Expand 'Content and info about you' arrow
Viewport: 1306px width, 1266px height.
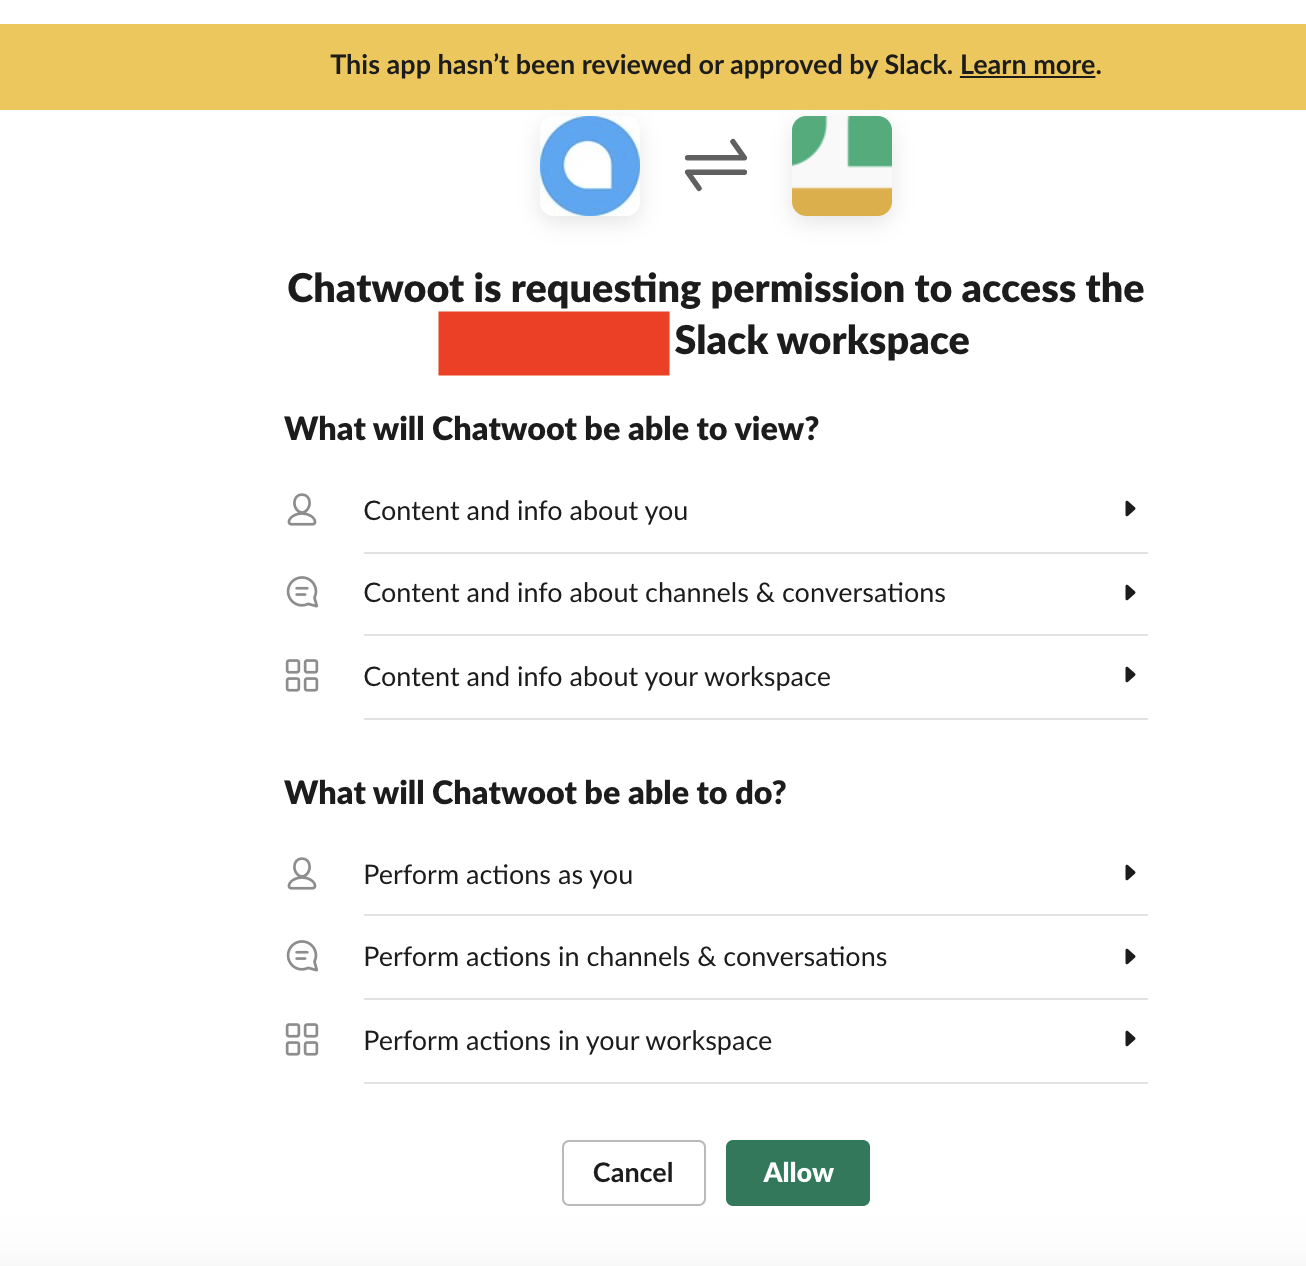point(1130,509)
